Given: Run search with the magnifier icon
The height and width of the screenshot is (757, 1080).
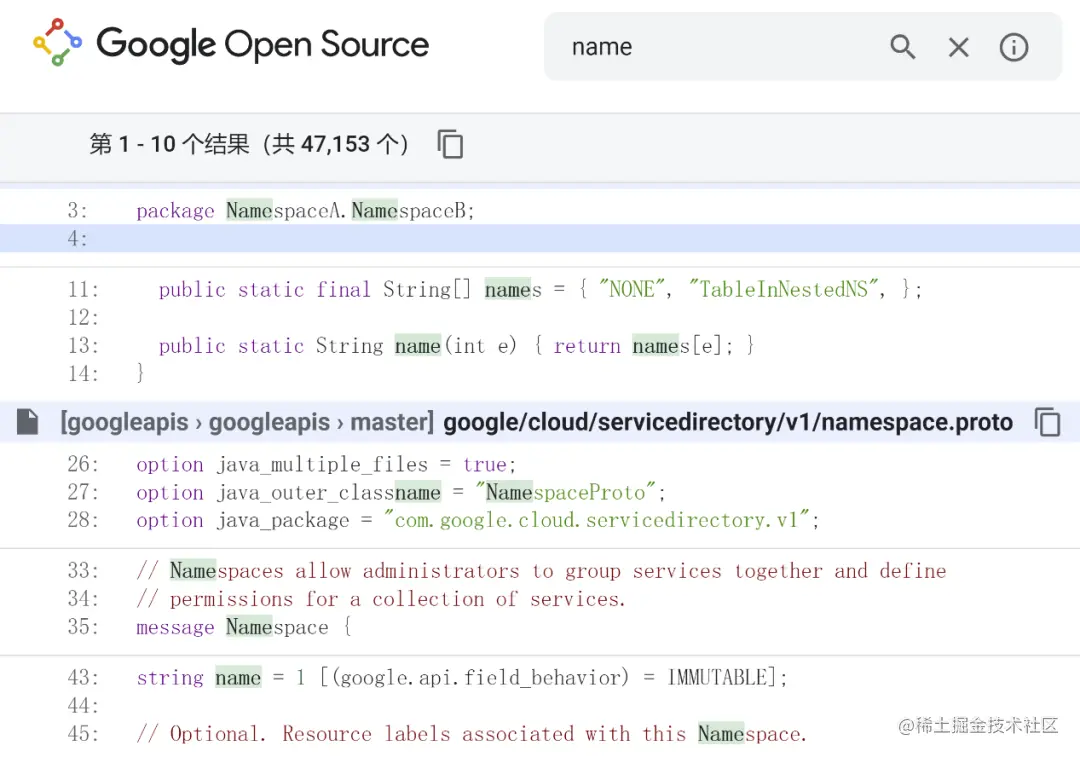Looking at the screenshot, I should point(902,47).
